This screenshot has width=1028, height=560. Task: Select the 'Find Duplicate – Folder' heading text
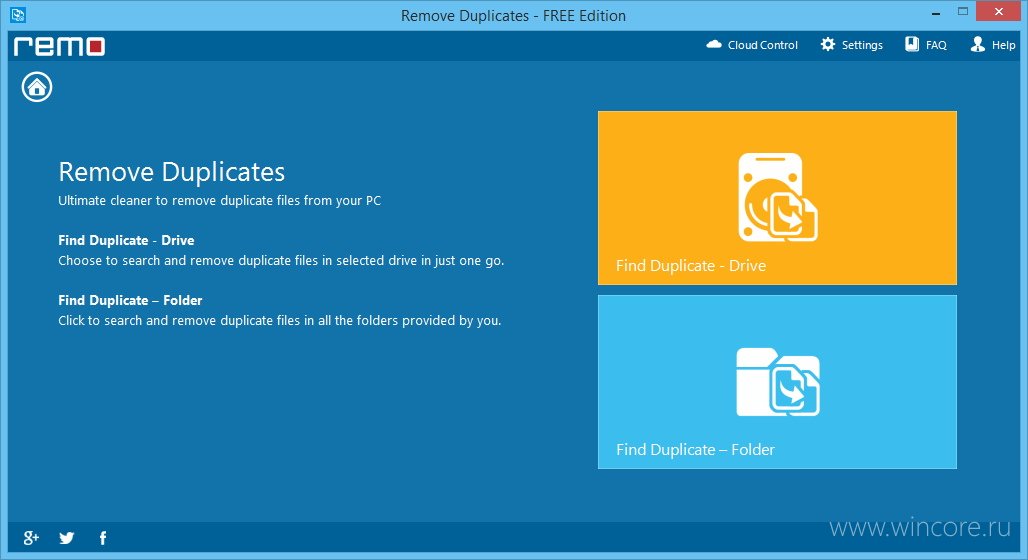pos(130,300)
